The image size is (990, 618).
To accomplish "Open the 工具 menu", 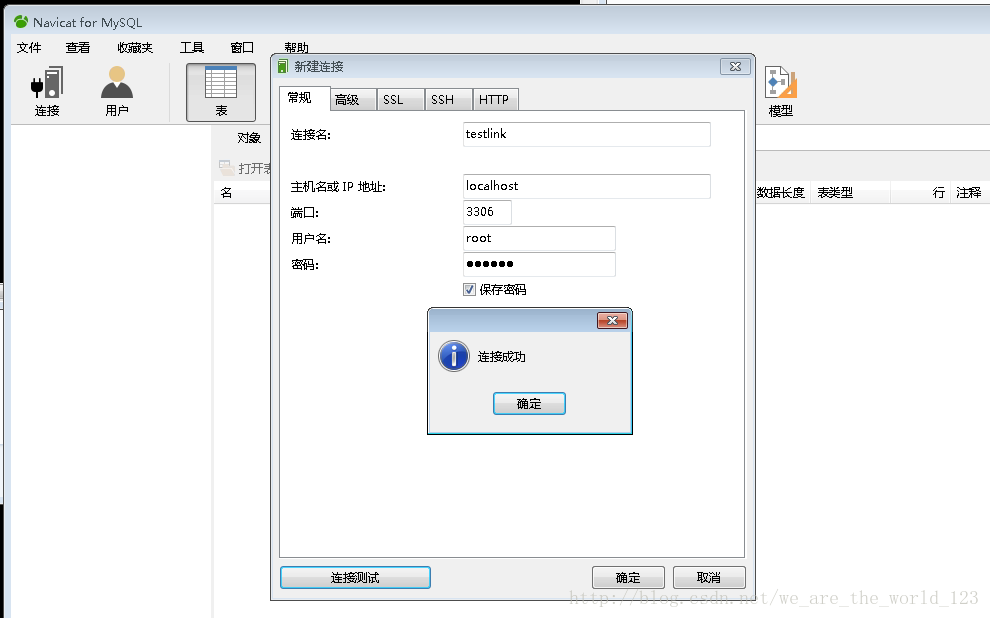I will pyautogui.click(x=192, y=48).
